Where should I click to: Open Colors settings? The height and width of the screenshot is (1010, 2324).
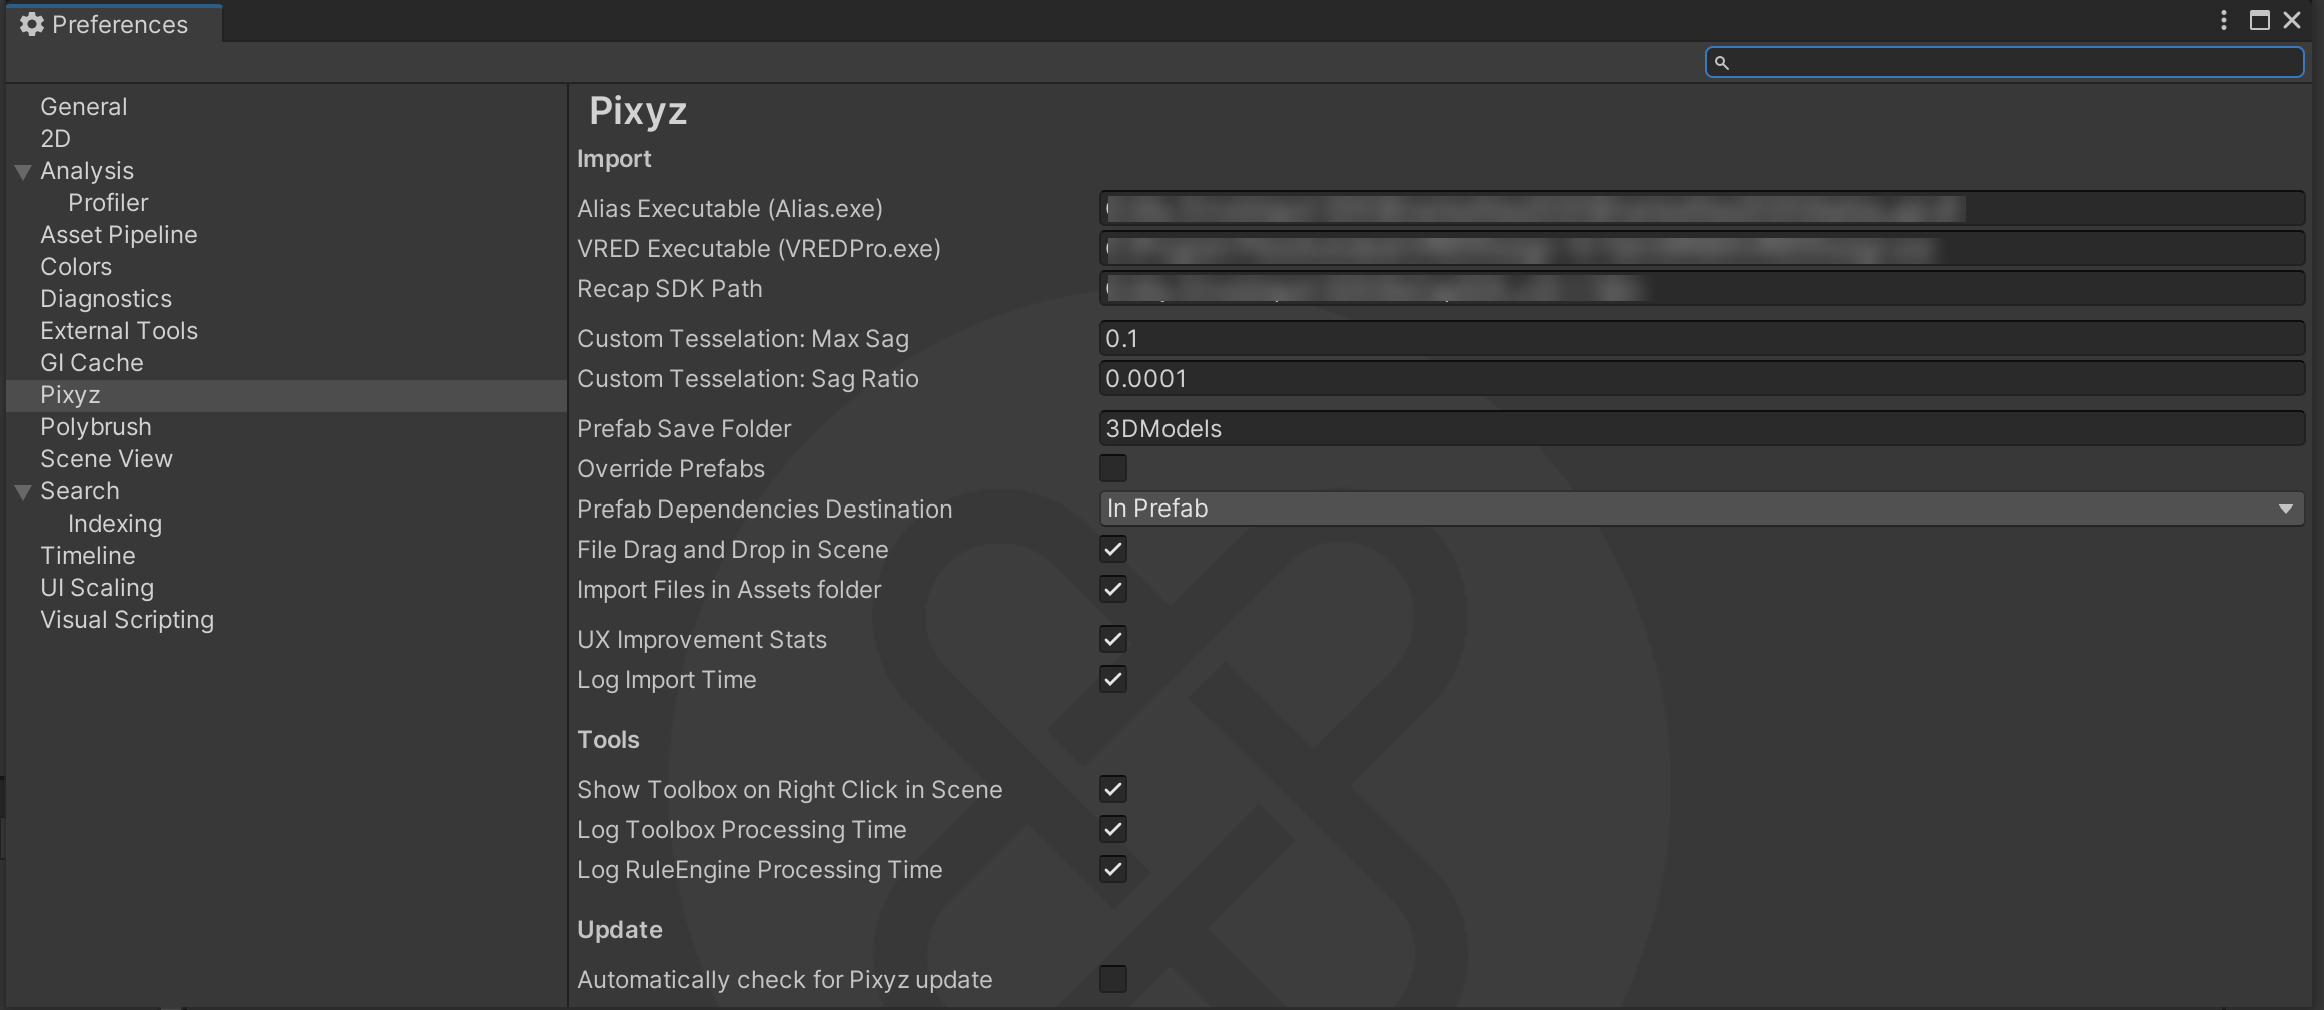[x=76, y=267]
